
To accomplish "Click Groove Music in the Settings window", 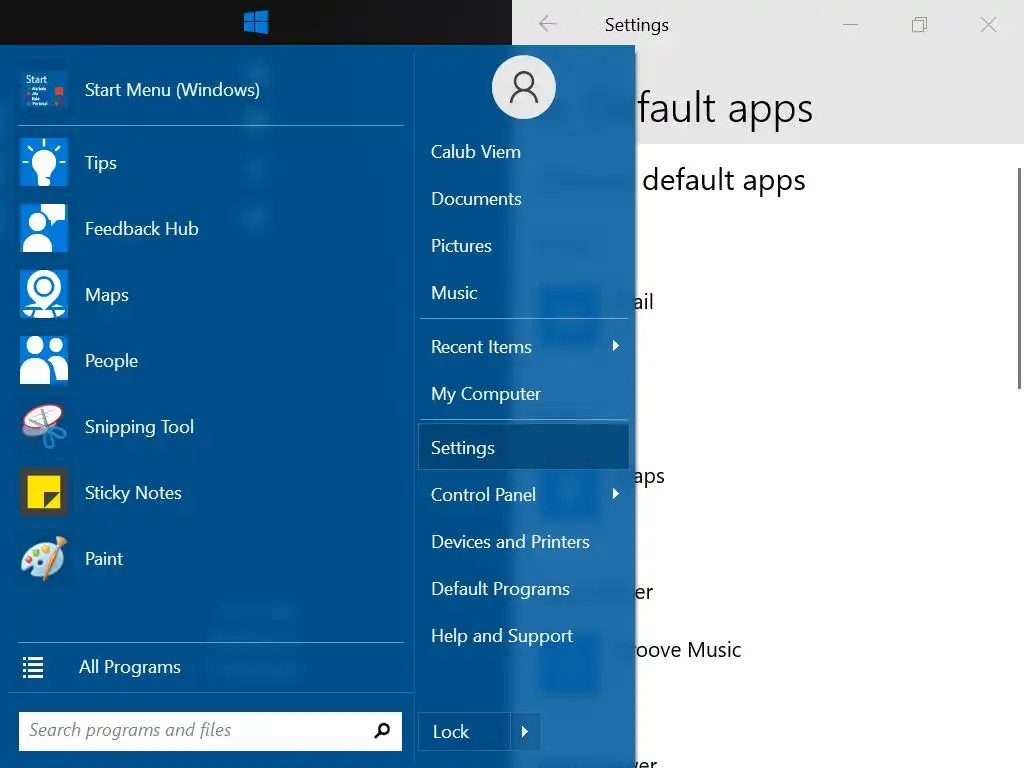I will click(x=688, y=650).
